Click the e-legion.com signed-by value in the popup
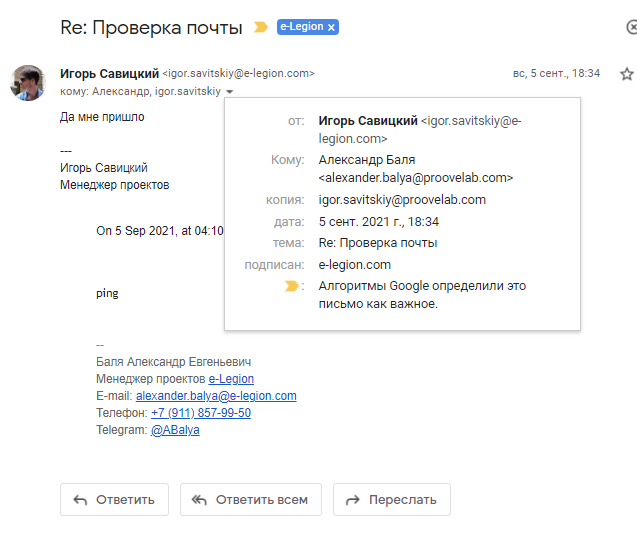The width and height of the screenshot is (637, 557). pyautogui.click(x=354, y=265)
